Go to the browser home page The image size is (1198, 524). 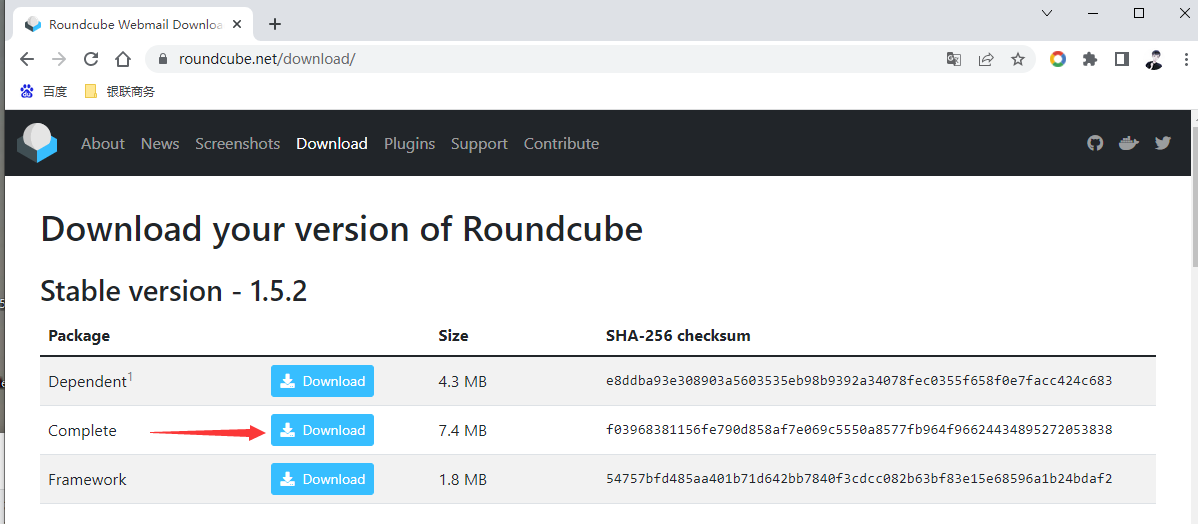pyautogui.click(x=123, y=59)
